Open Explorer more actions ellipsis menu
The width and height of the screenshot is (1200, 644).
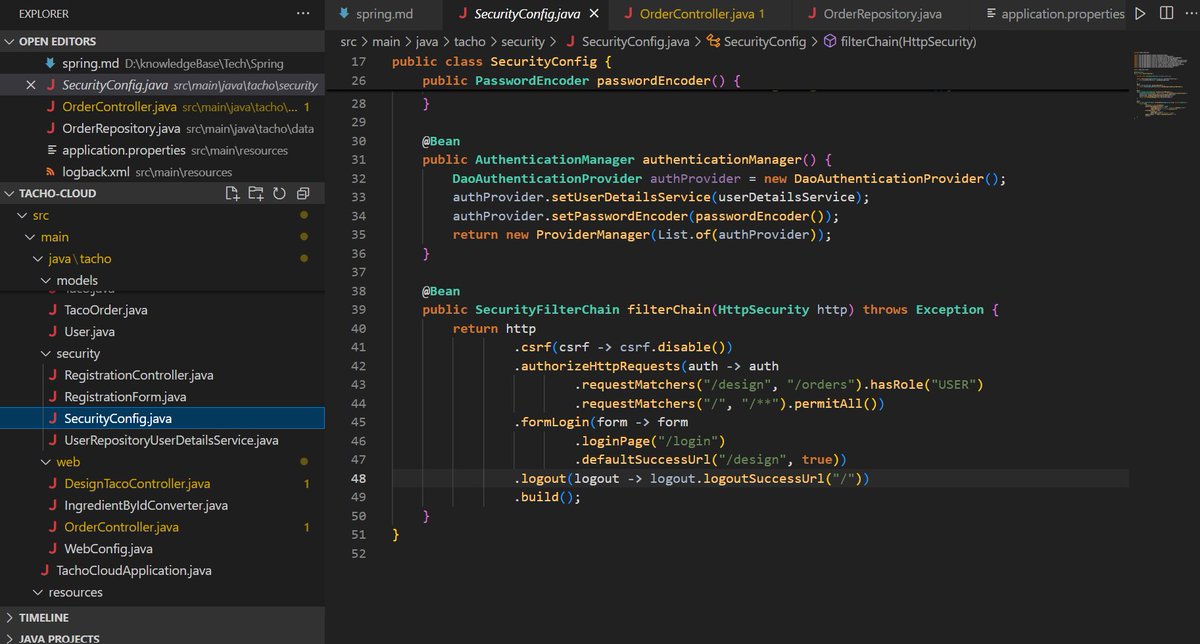[303, 15]
